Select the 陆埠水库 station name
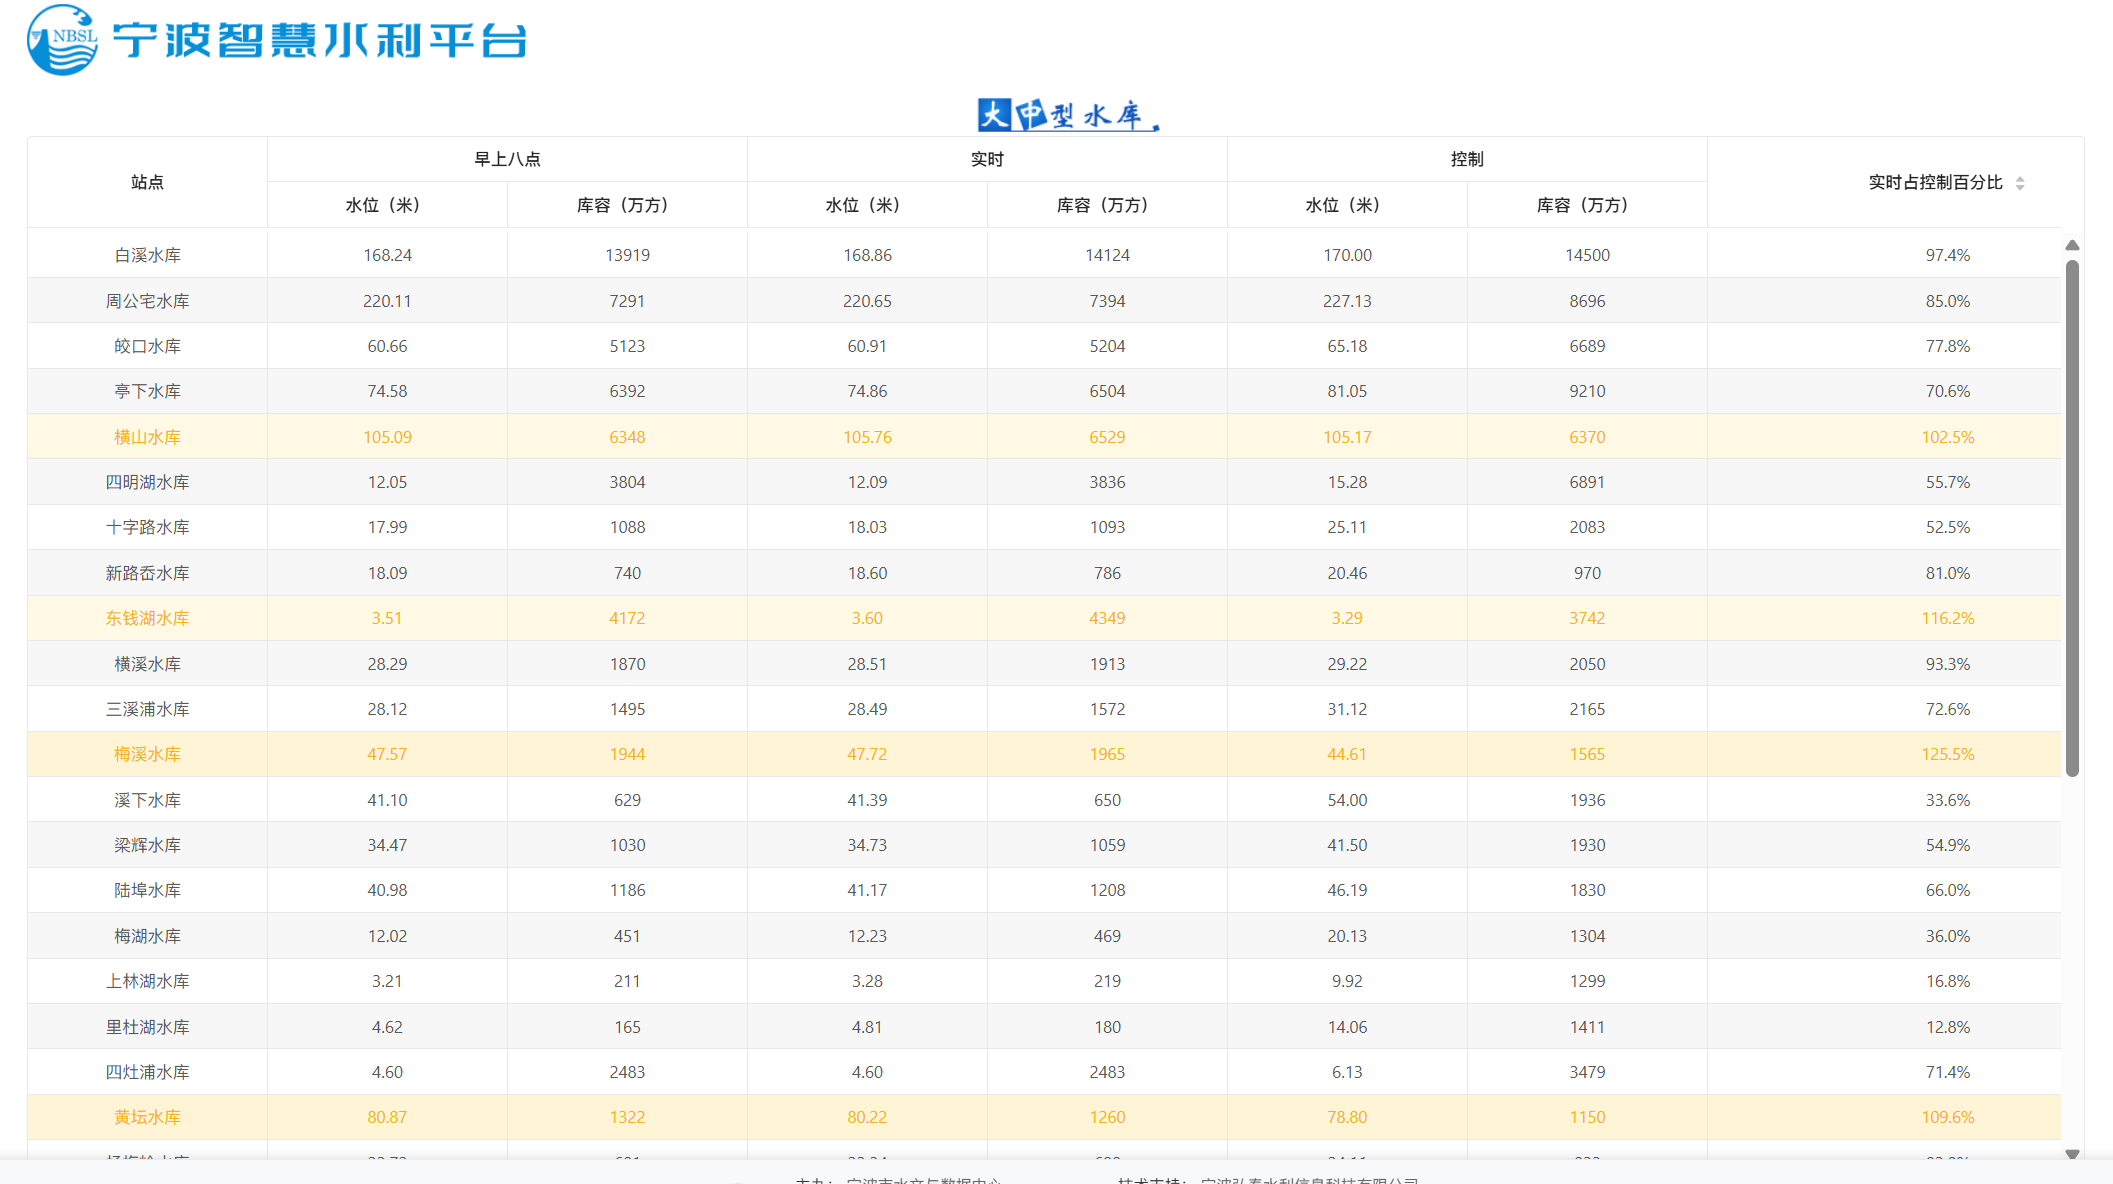The width and height of the screenshot is (2113, 1184). [147, 890]
